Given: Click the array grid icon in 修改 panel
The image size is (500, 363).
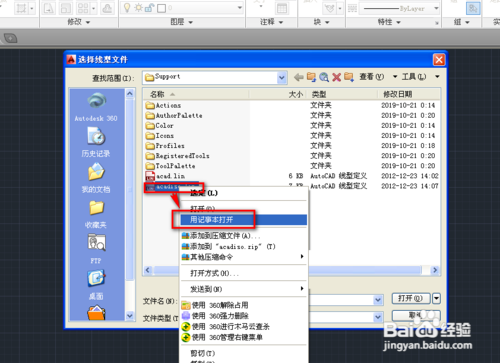Looking at the screenshot, I should pos(83,8).
